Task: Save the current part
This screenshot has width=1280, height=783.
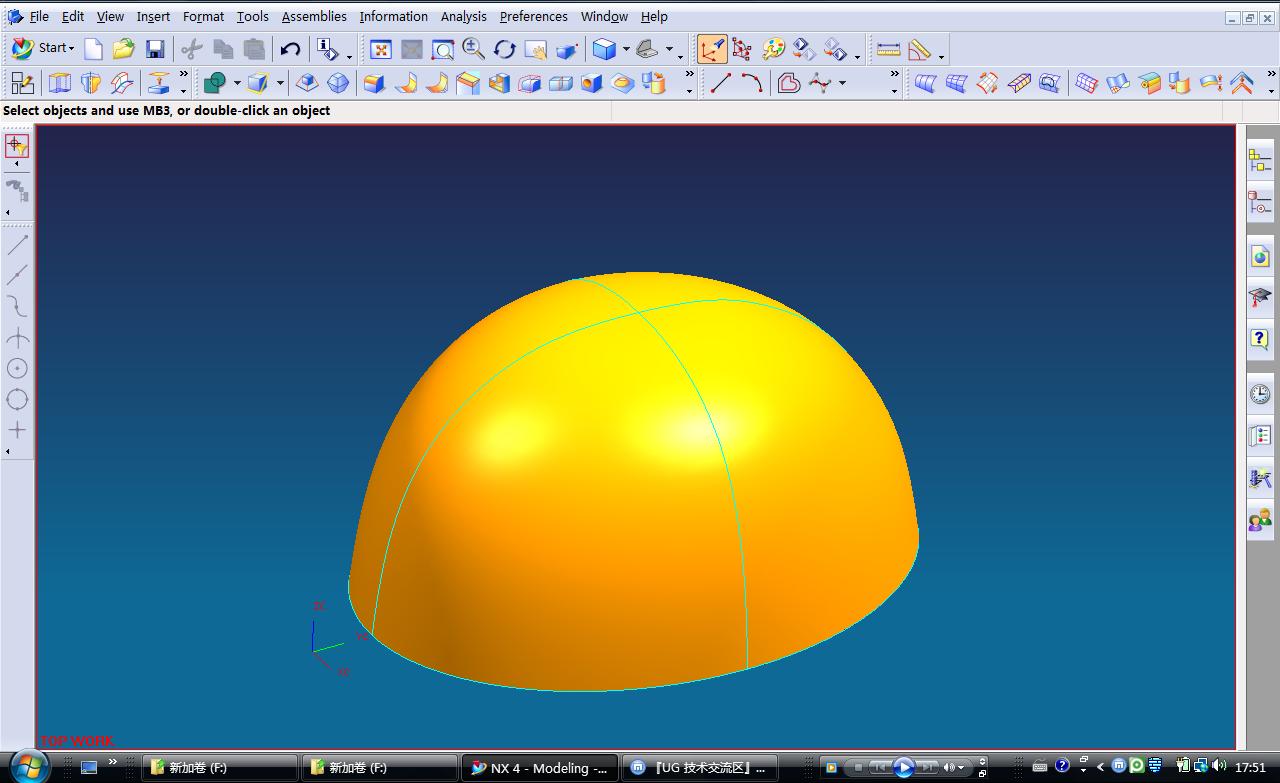Action: (154, 49)
